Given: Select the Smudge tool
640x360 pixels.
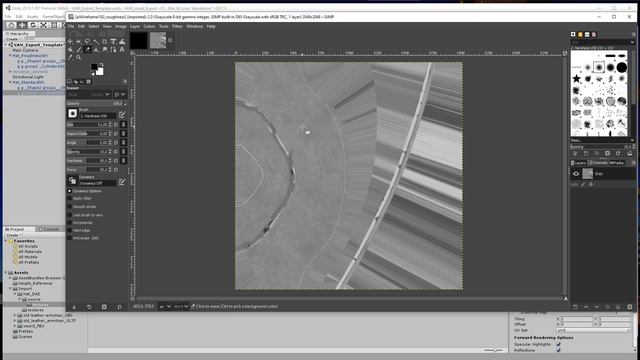Looking at the screenshot, I should coord(105,49).
